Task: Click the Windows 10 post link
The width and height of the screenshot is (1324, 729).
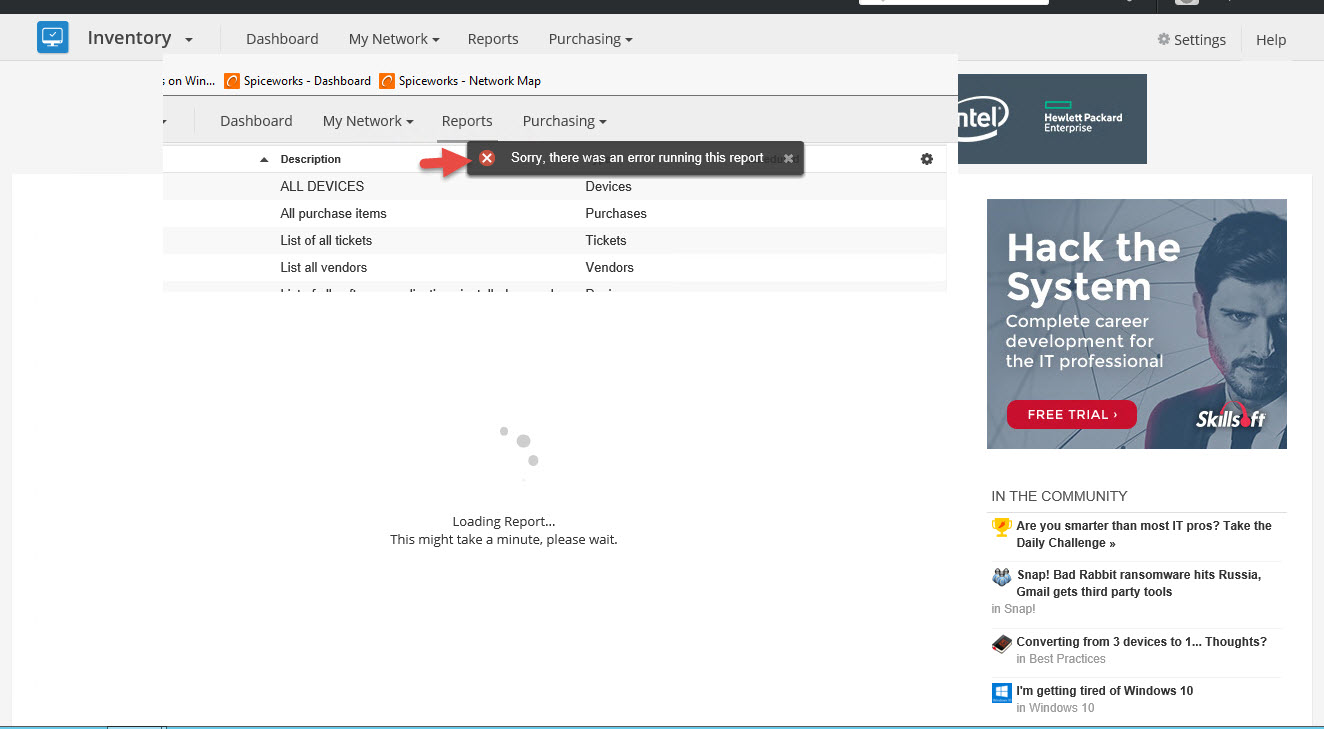Action: tap(1104, 690)
